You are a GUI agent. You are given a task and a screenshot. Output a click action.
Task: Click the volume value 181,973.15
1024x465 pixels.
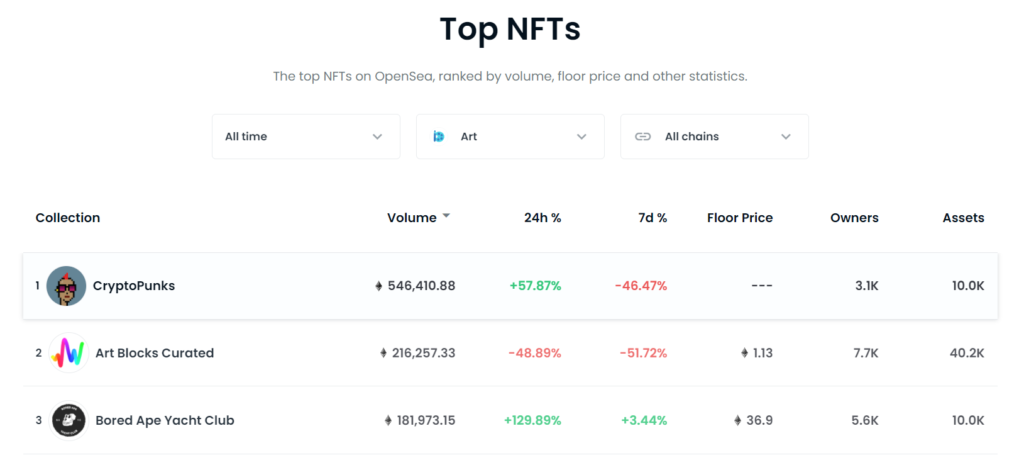(426, 421)
